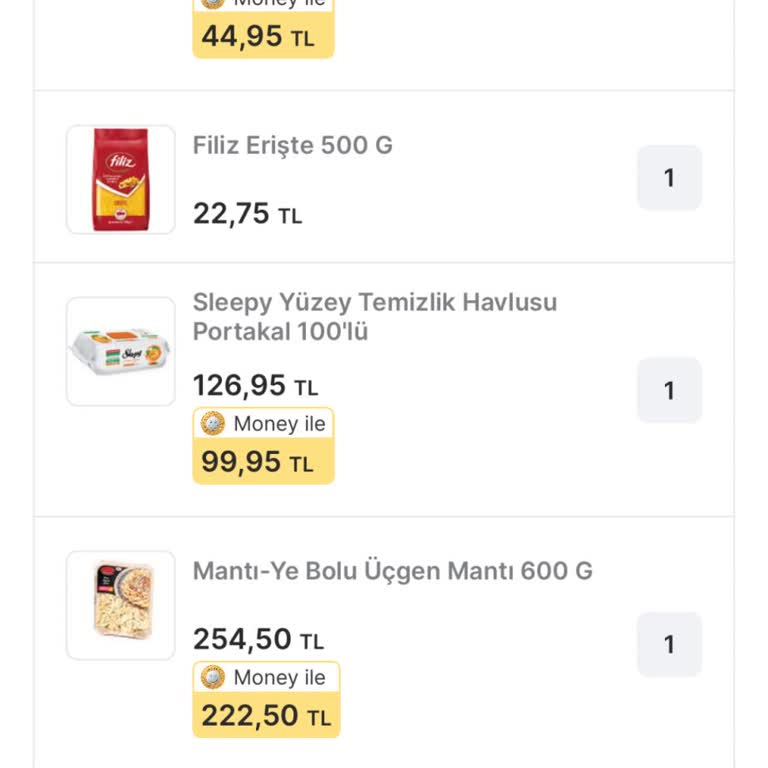Click the Money coin icon under Sleepy price
Viewport: 768px width, 768px height.
(x=213, y=424)
